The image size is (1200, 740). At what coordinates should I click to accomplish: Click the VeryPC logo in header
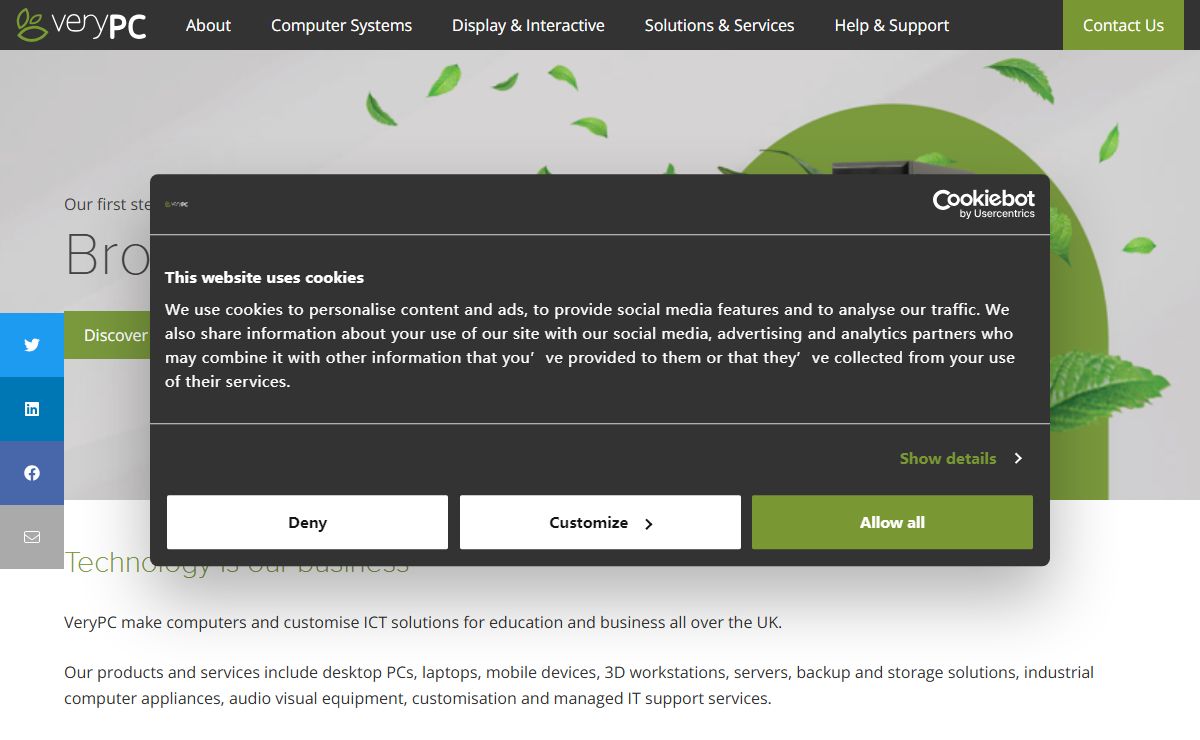82,25
